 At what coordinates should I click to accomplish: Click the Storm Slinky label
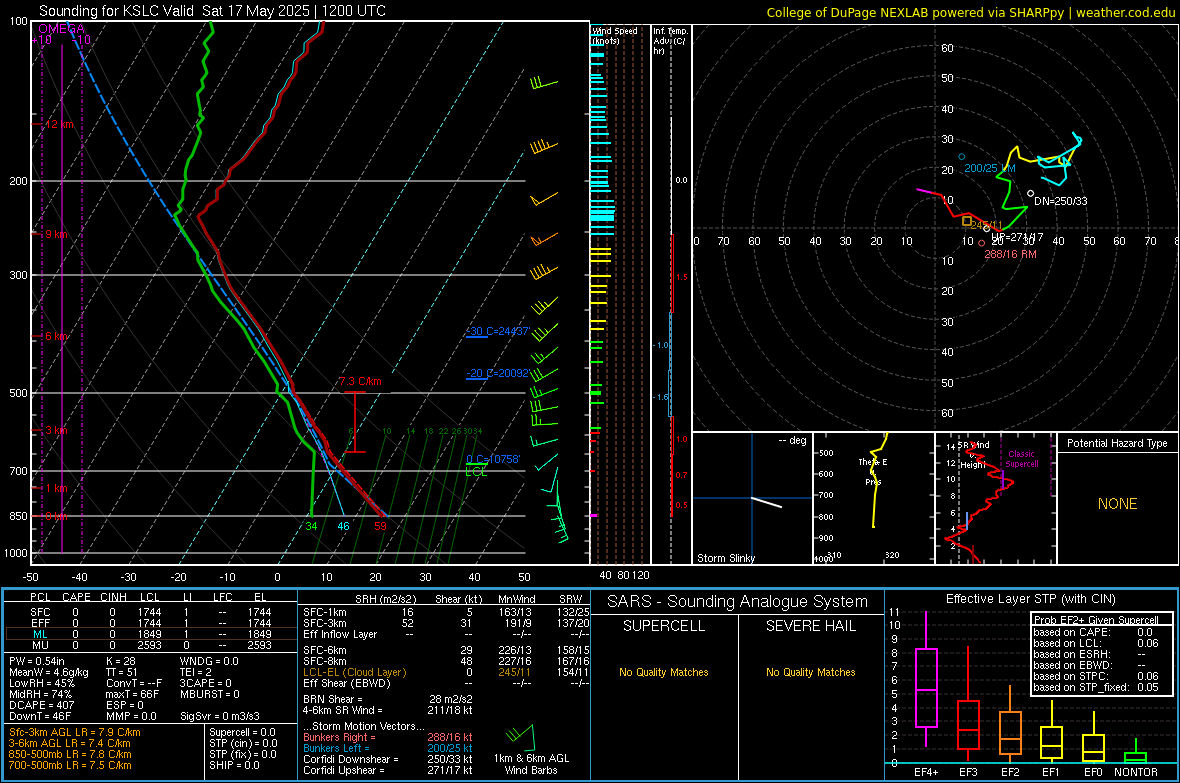click(725, 558)
